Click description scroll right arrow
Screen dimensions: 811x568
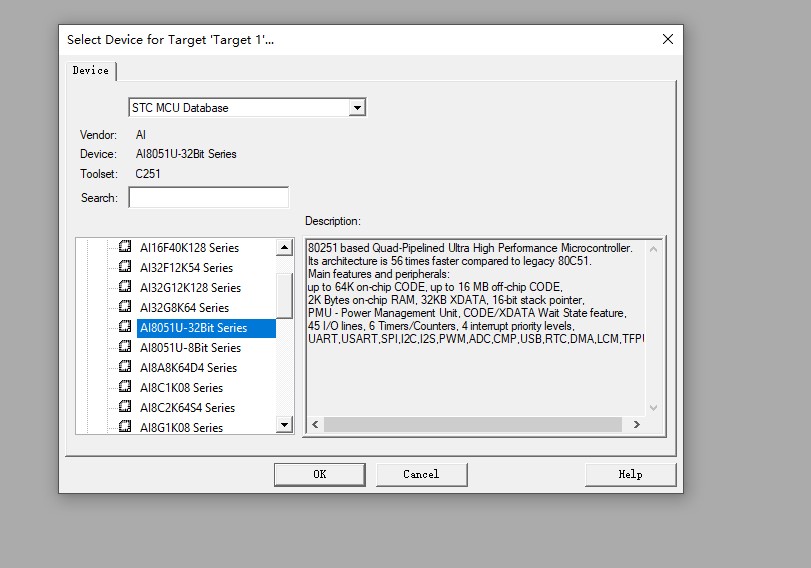637,424
